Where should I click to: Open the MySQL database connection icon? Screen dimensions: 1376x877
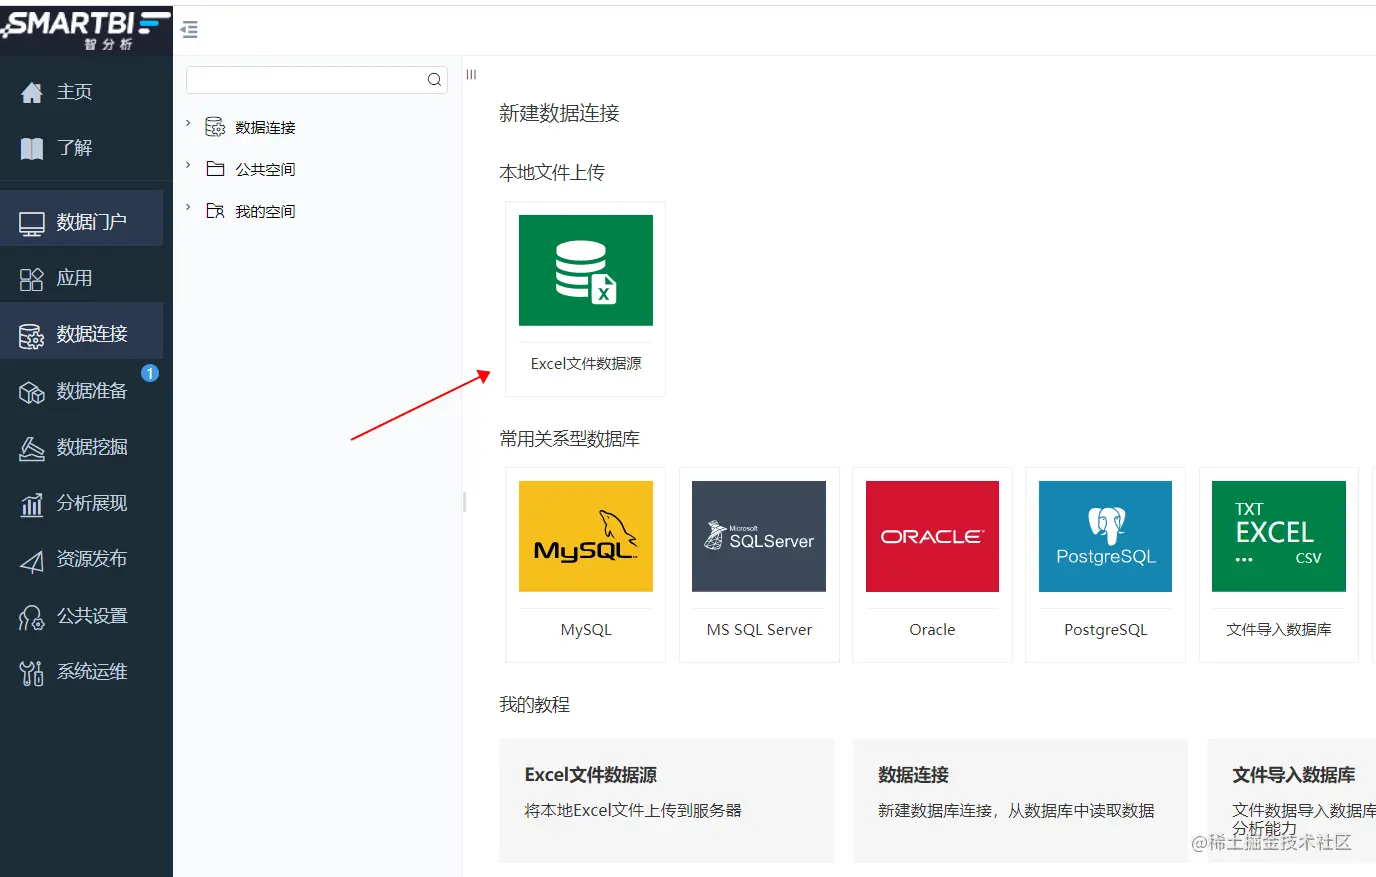pyautogui.click(x=585, y=536)
